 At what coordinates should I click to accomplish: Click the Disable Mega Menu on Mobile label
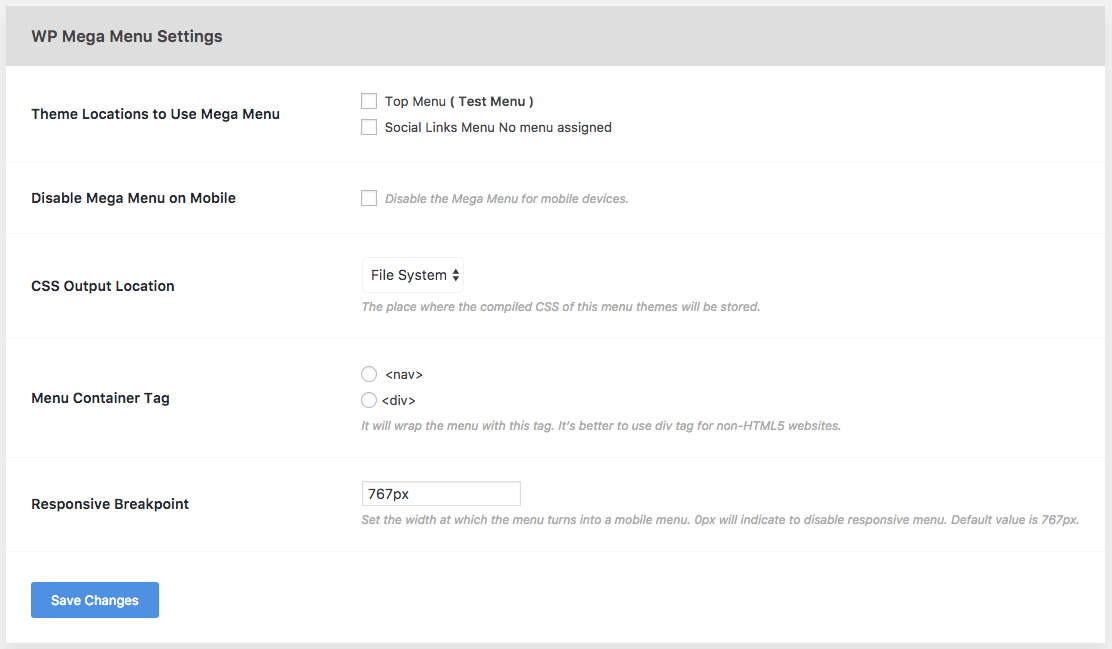pos(133,198)
